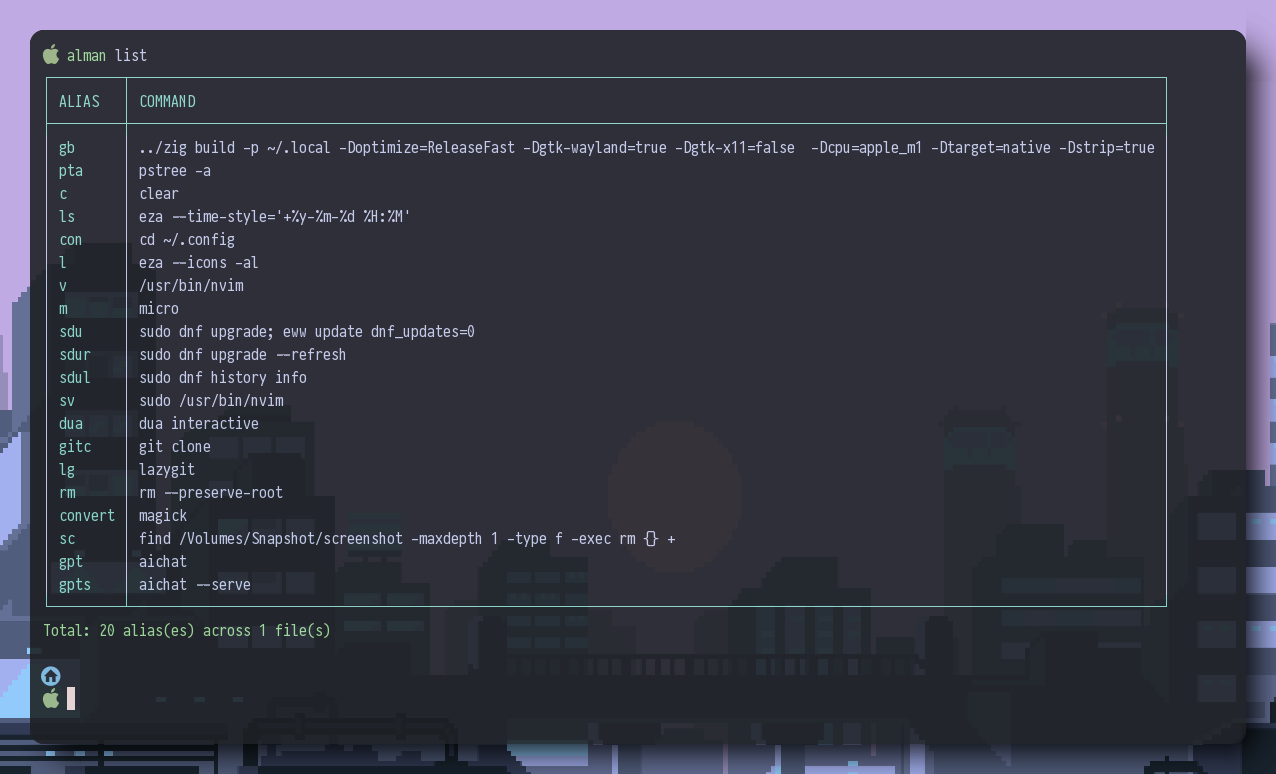Image resolution: width=1276 pixels, height=774 pixels.
Task: Click 'sudo dnf upgrade; eww update' command
Action: pos(307,332)
